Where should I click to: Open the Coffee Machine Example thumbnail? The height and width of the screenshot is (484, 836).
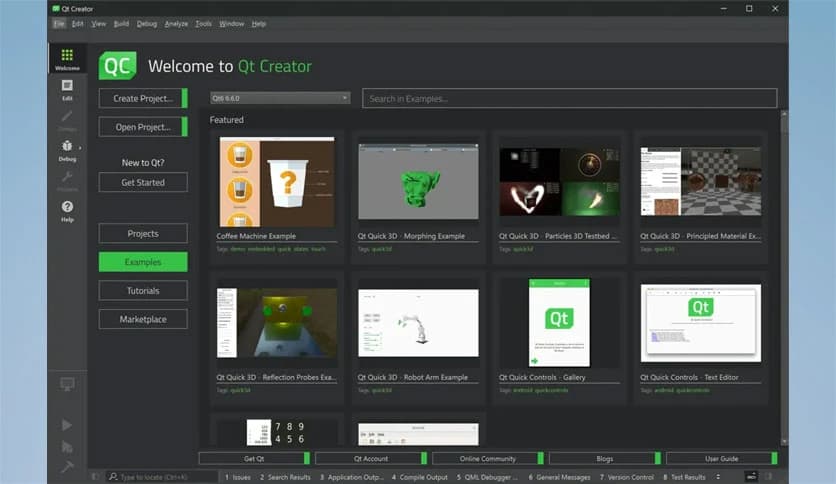pyautogui.click(x=277, y=182)
